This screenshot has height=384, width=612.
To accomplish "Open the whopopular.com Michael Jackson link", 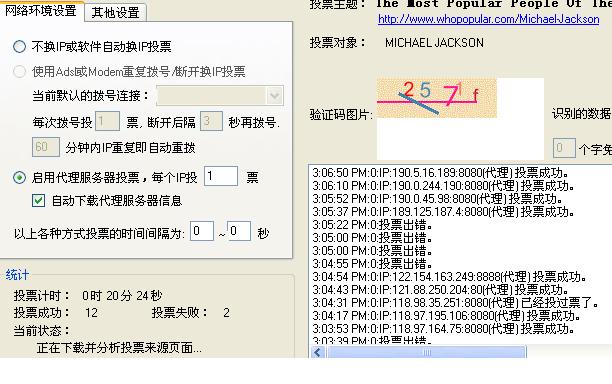I will coord(488,19).
